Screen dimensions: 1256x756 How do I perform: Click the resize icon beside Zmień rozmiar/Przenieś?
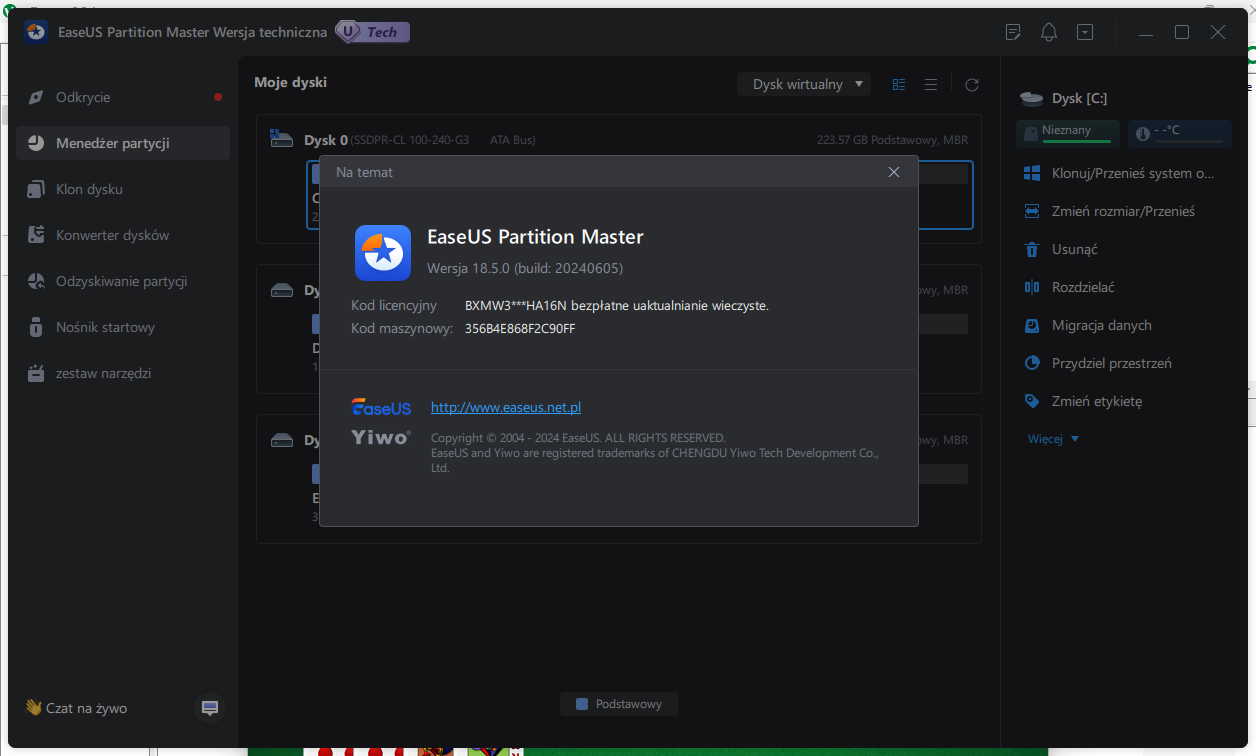tap(1033, 211)
